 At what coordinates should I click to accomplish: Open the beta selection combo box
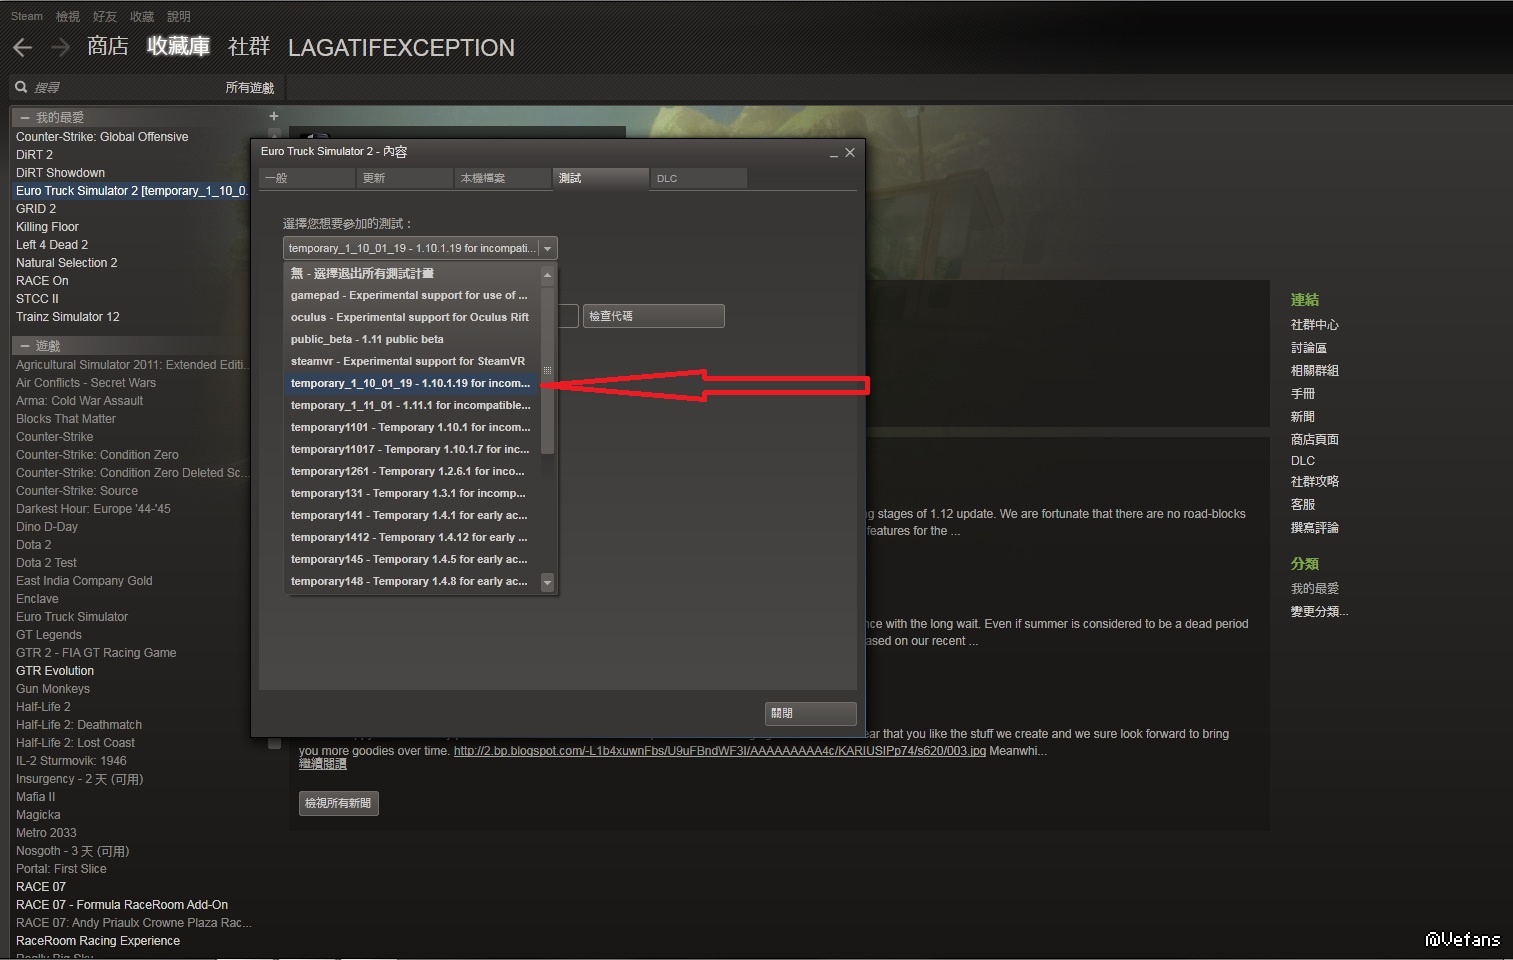pyautogui.click(x=420, y=248)
